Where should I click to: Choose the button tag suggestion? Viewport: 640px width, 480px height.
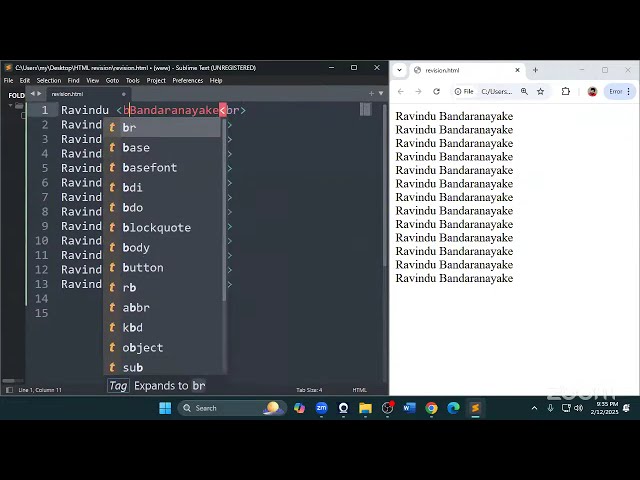pyautogui.click(x=162, y=267)
